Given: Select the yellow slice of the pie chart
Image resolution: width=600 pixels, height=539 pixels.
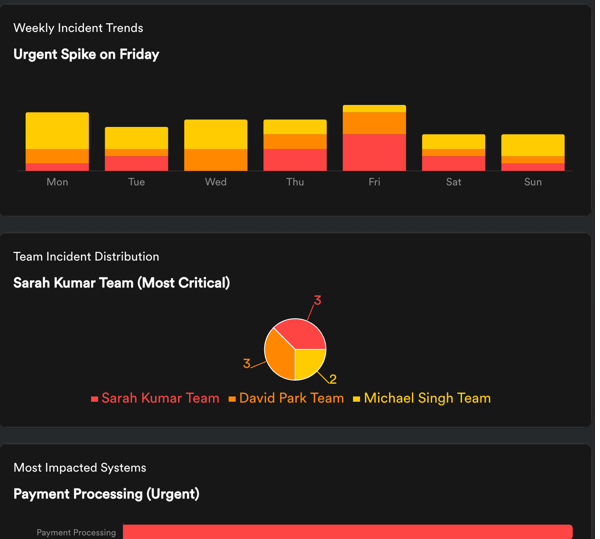Looking at the screenshot, I should tap(308, 362).
